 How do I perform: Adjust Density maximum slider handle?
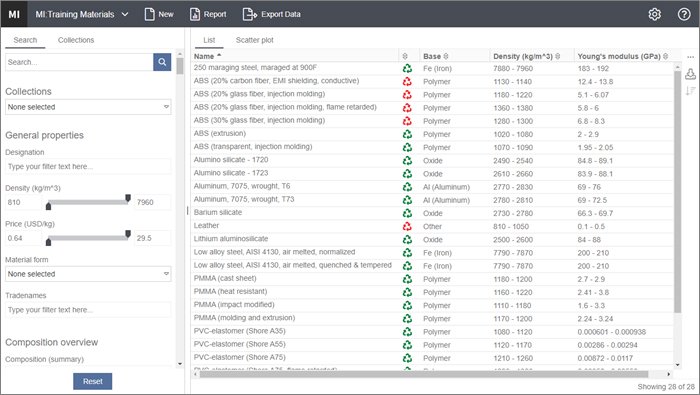click(x=128, y=198)
